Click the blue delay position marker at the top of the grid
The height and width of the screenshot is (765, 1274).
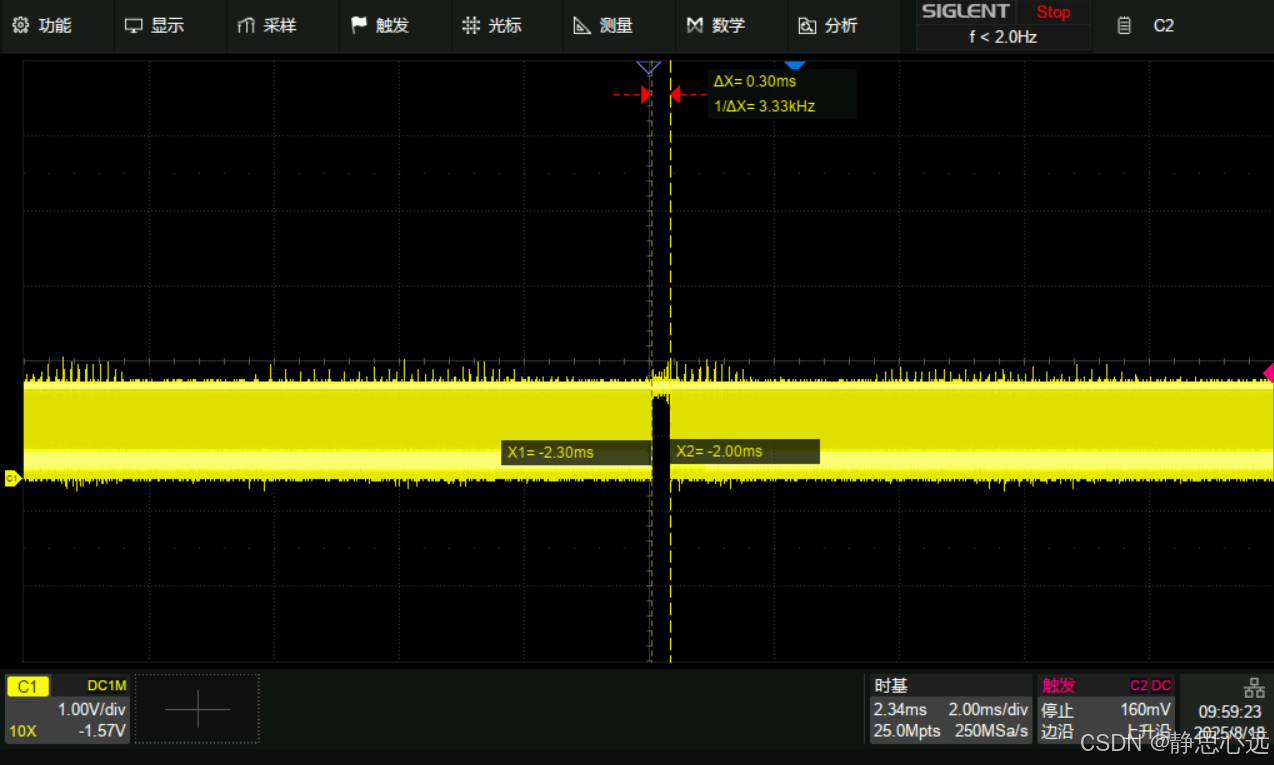pyautogui.click(x=794, y=65)
